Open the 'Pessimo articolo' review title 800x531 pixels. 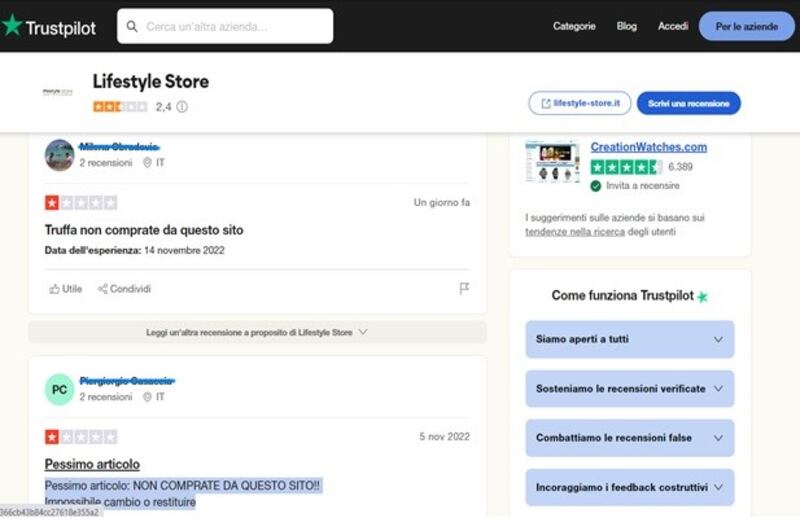click(92, 464)
